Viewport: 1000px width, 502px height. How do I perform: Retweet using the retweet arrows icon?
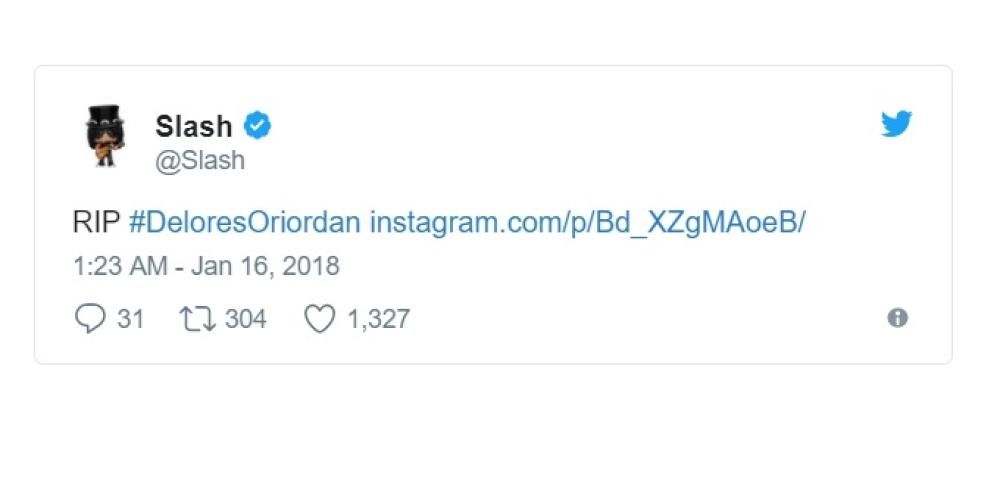[194, 319]
